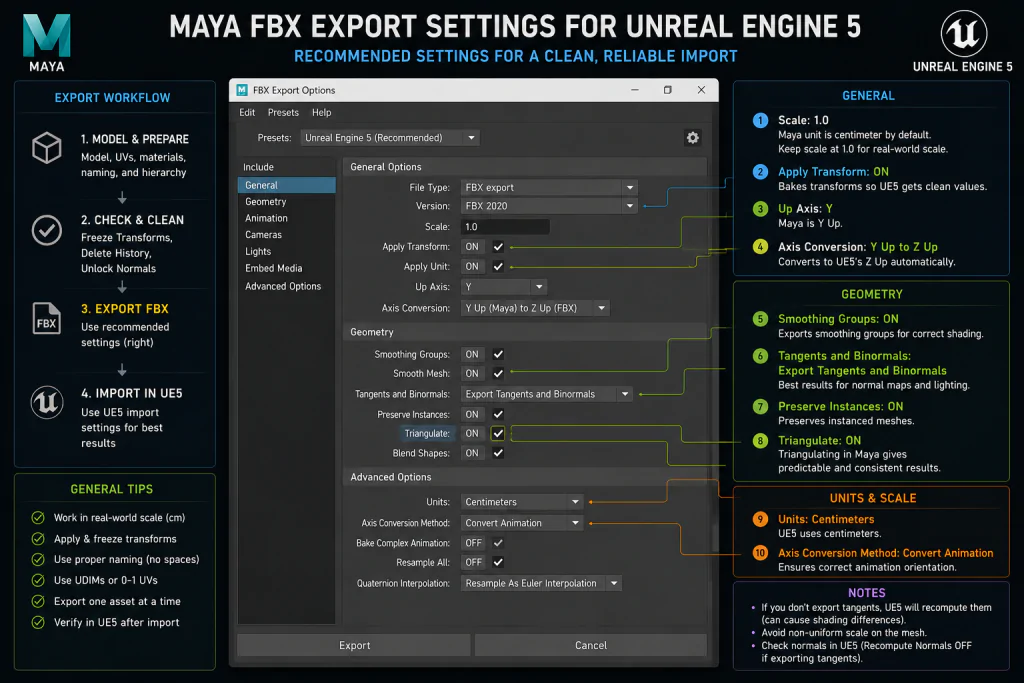Click the Unreal Engine 5 logo in the header
Viewport: 1024px width, 683px height.
click(963, 33)
